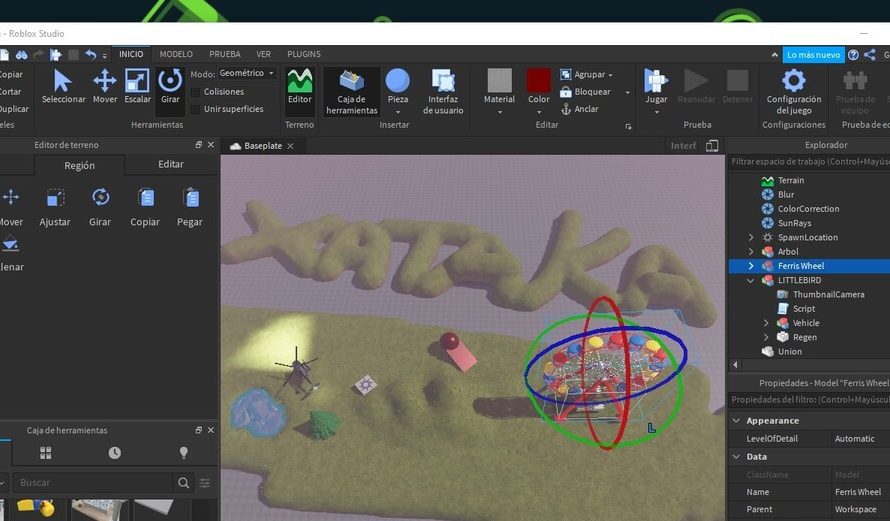Click the Jugar play button

coord(656,87)
